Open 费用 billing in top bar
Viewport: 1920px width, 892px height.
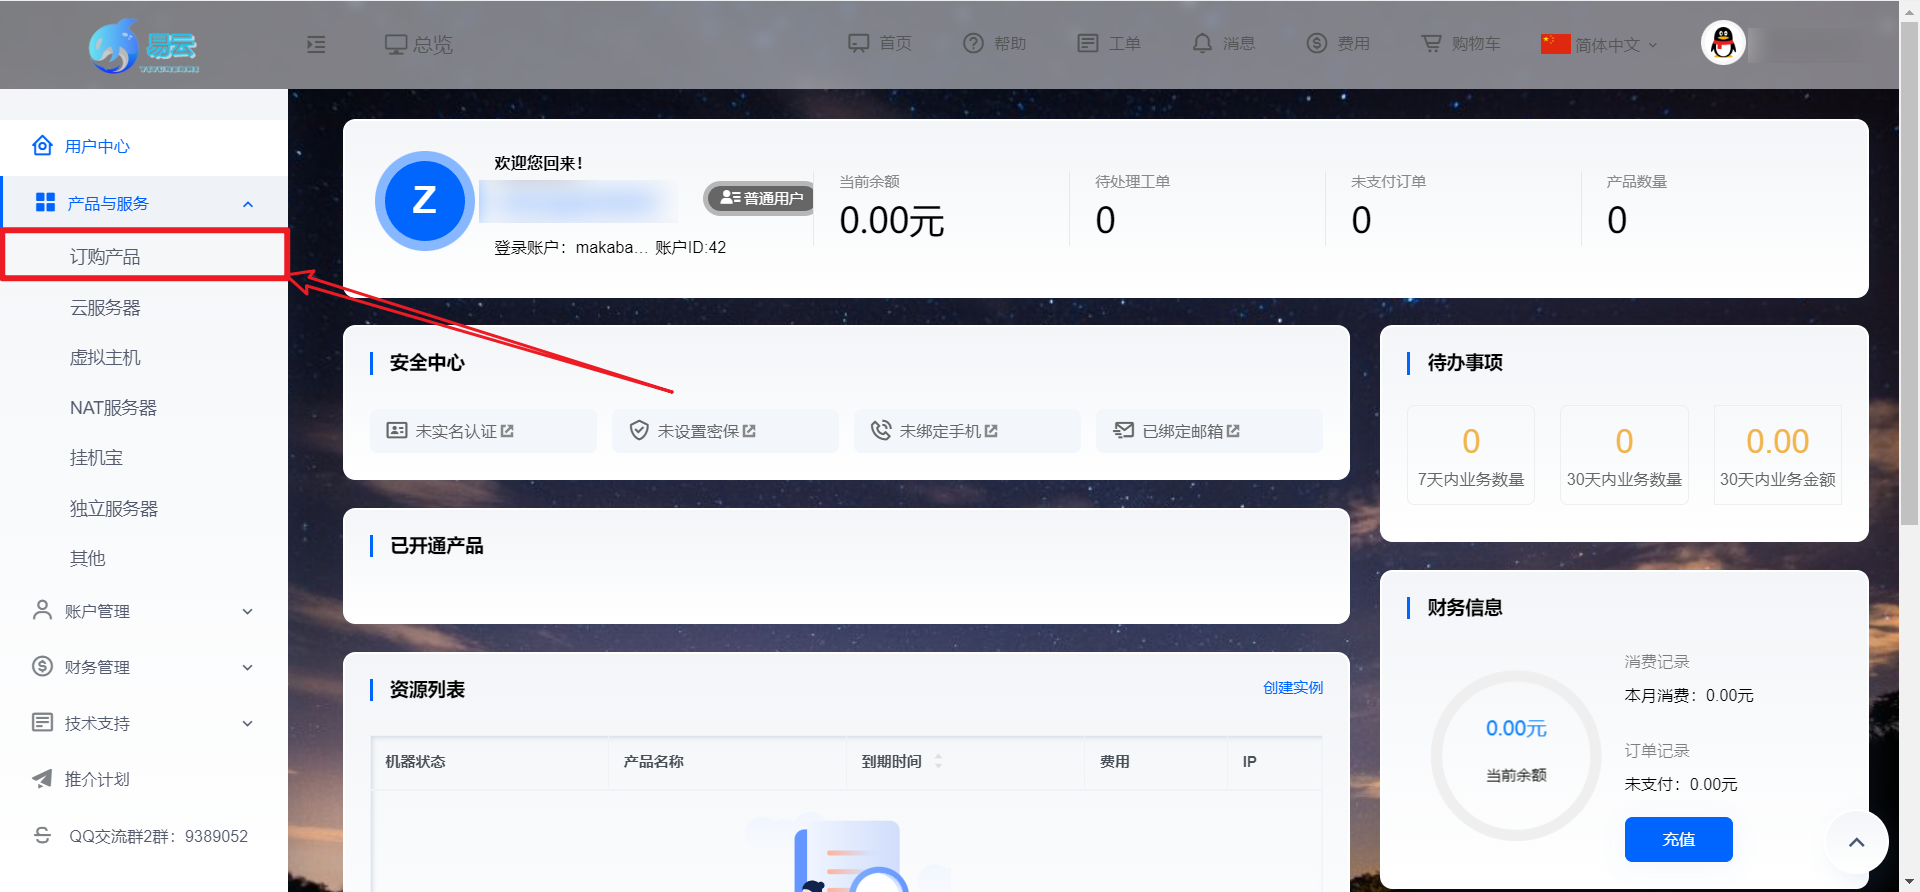click(x=1338, y=43)
